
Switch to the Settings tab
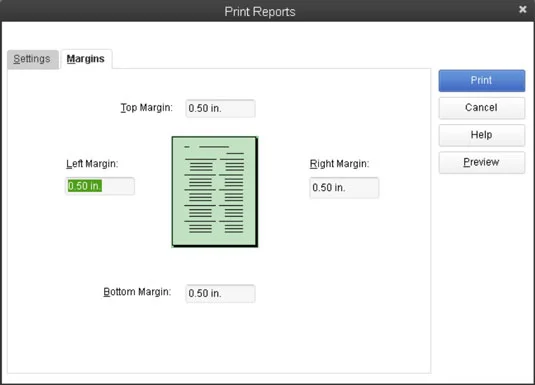pyautogui.click(x=33, y=59)
